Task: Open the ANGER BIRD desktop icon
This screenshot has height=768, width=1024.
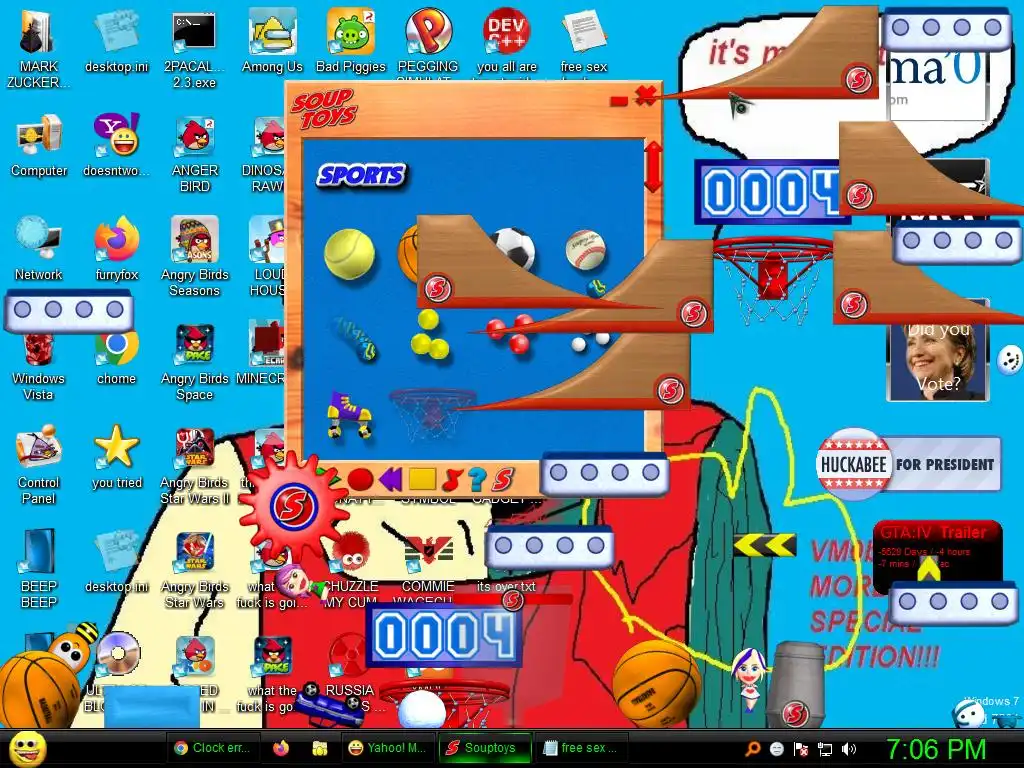Action: click(195, 154)
